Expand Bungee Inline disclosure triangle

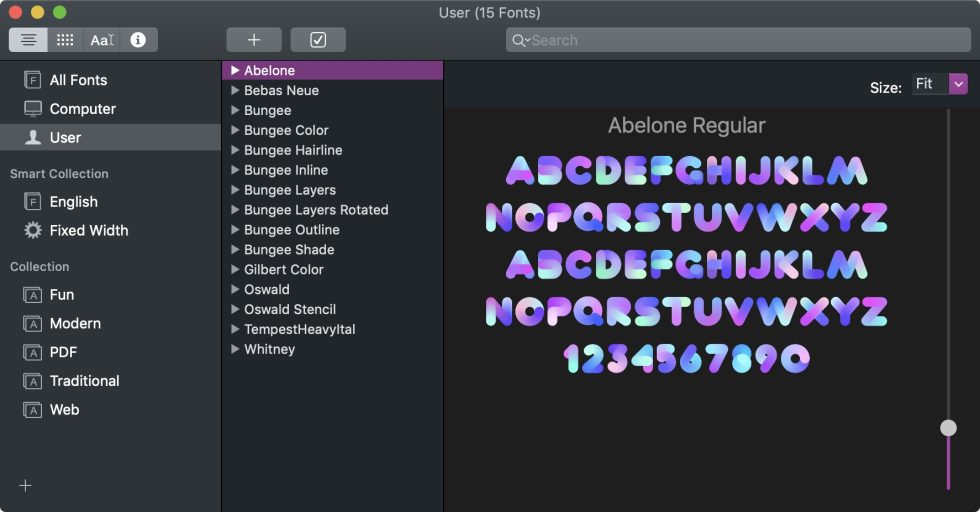coord(235,169)
